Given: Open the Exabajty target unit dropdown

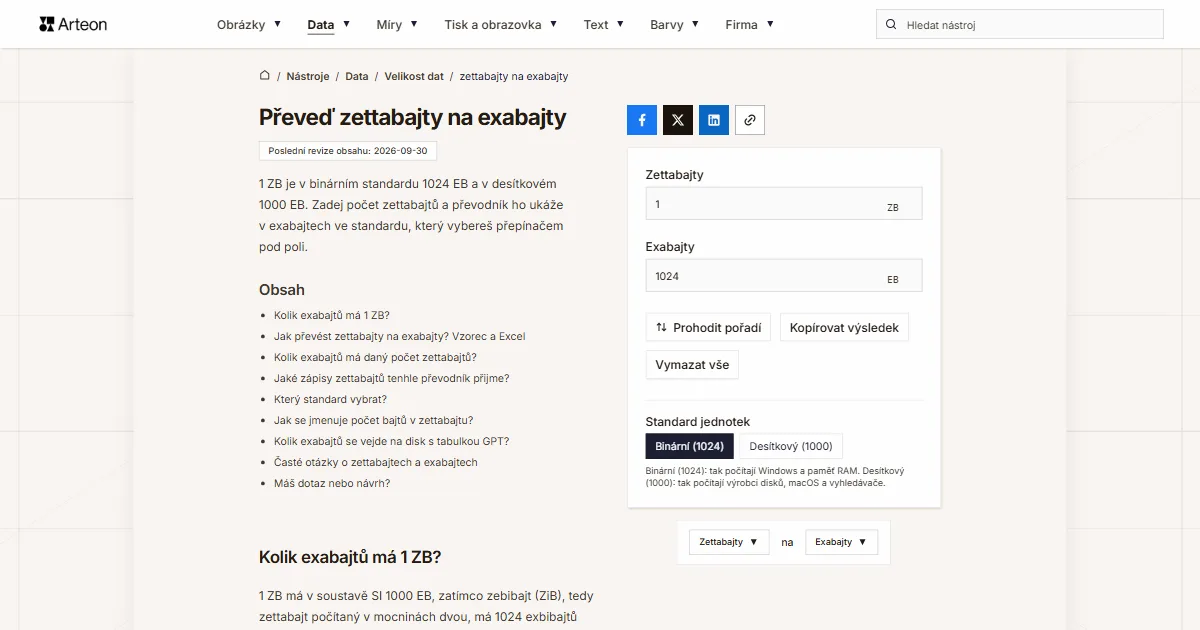Looking at the screenshot, I should tap(841, 542).
